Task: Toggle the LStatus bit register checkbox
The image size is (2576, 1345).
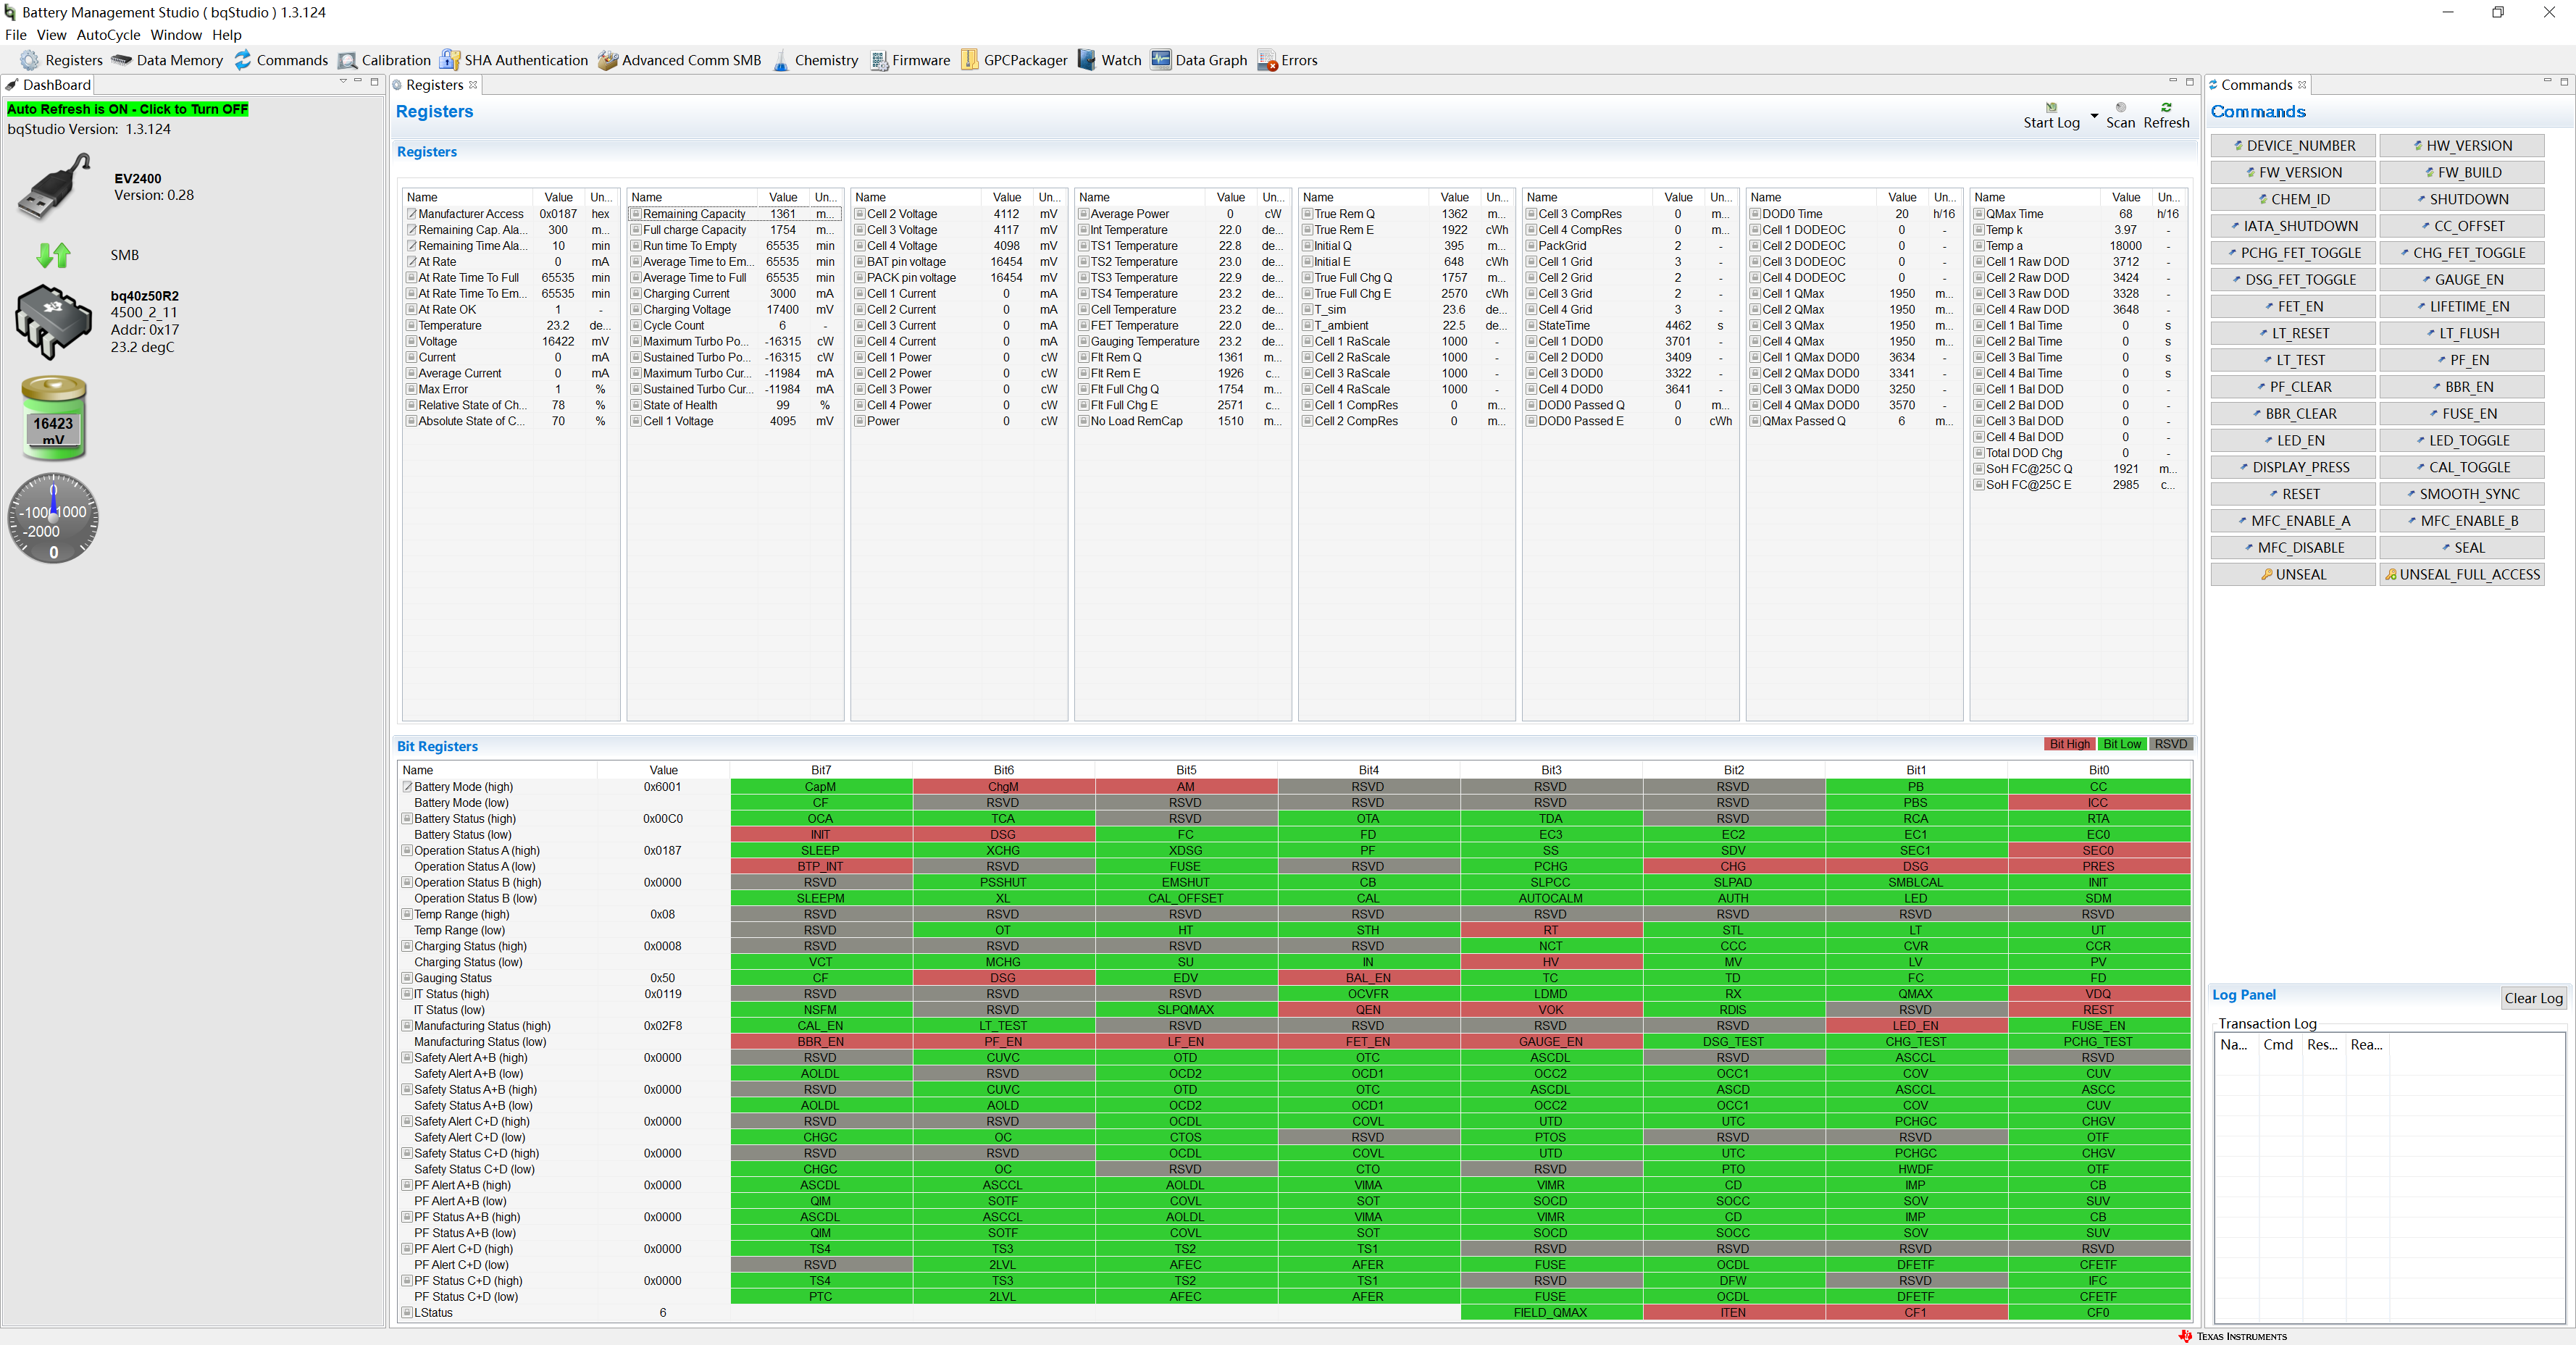Action: [407, 1313]
